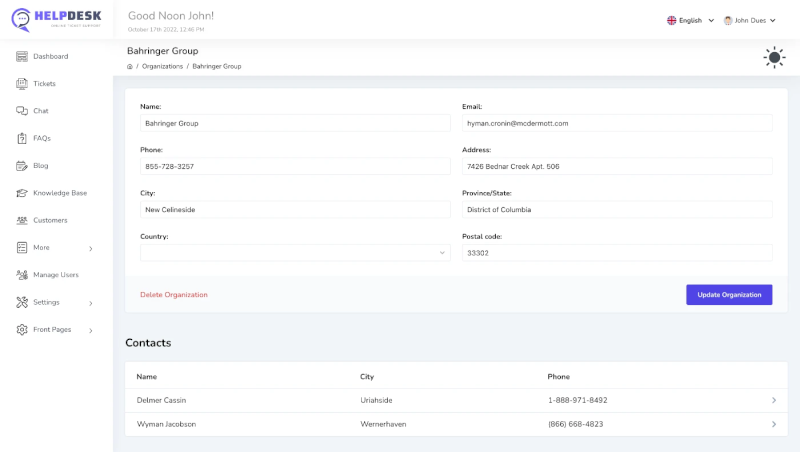Viewport: 800px width, 452px height.
Task: Click the Customers people icon
Action: 22,220
